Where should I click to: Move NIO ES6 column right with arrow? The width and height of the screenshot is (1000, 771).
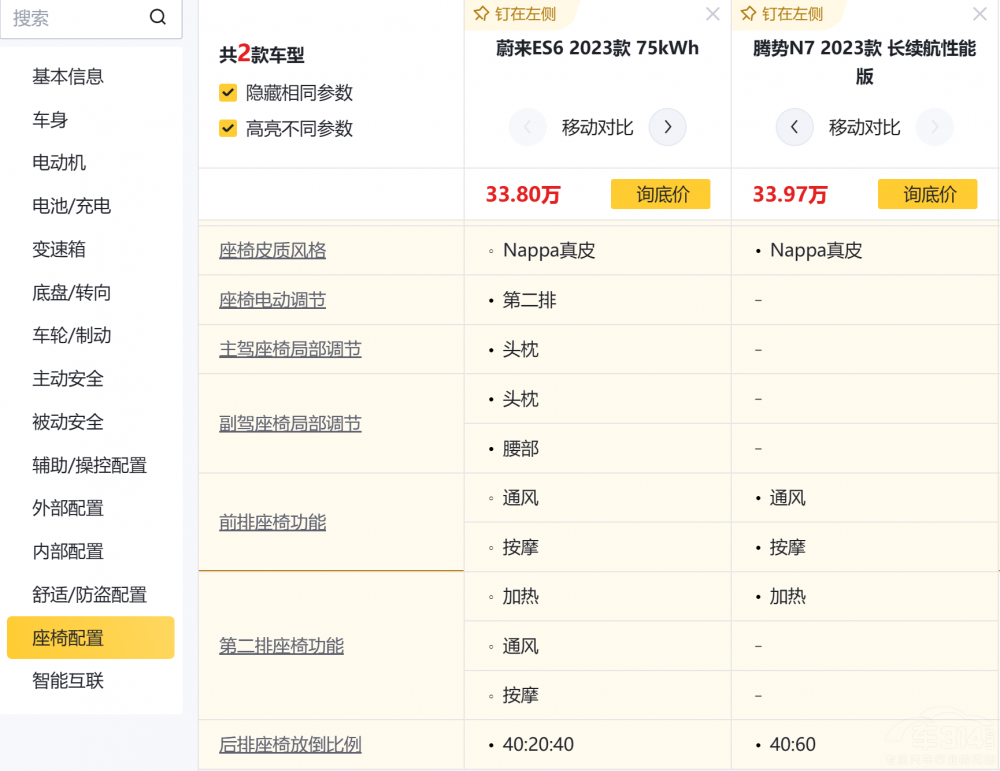click(x=667, y=127)
